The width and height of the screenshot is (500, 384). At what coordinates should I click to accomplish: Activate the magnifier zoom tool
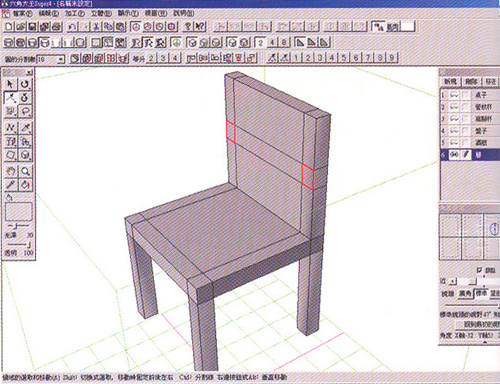pos(25,171)
